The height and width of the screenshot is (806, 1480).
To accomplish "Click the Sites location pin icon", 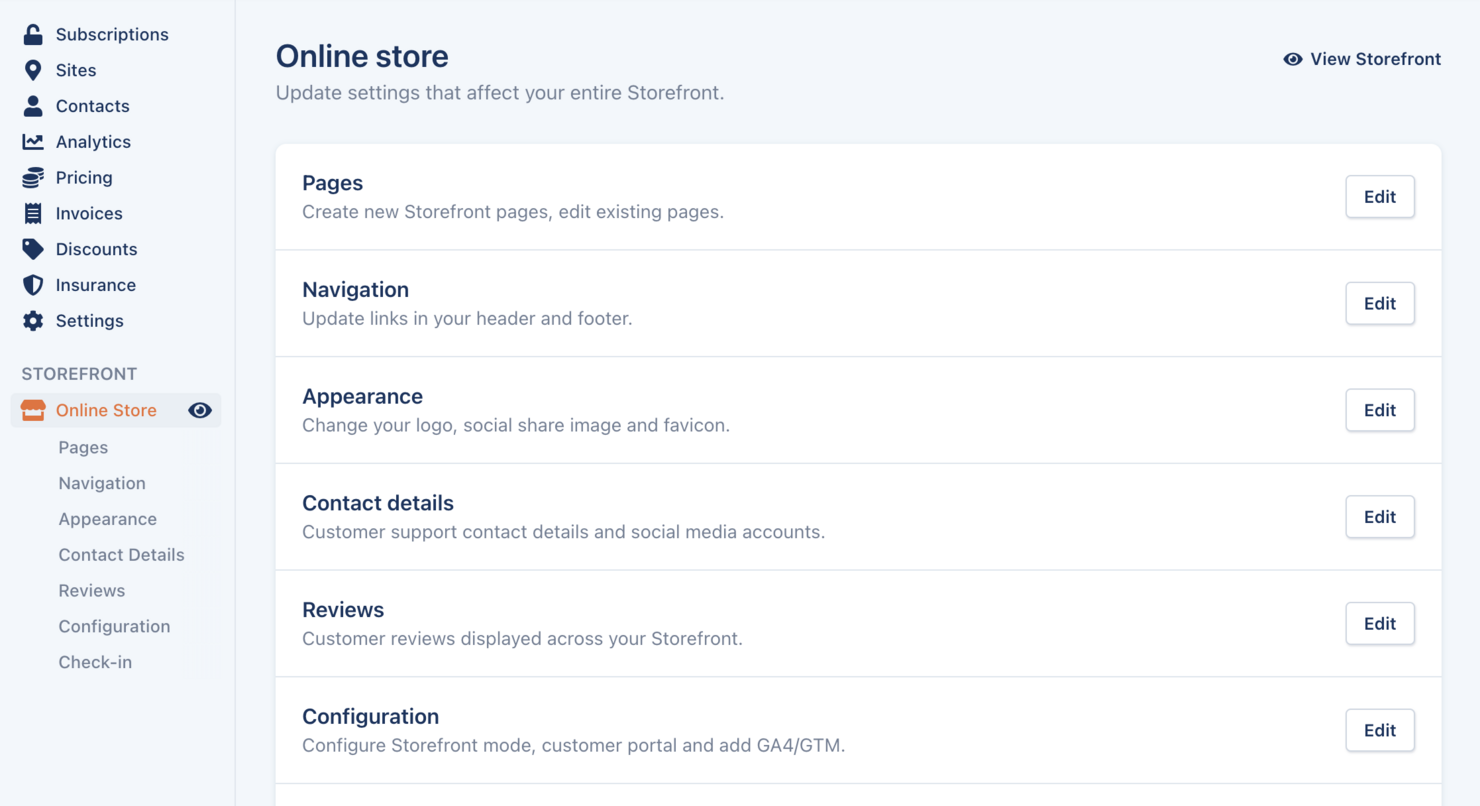I will (x=33, y=70).
